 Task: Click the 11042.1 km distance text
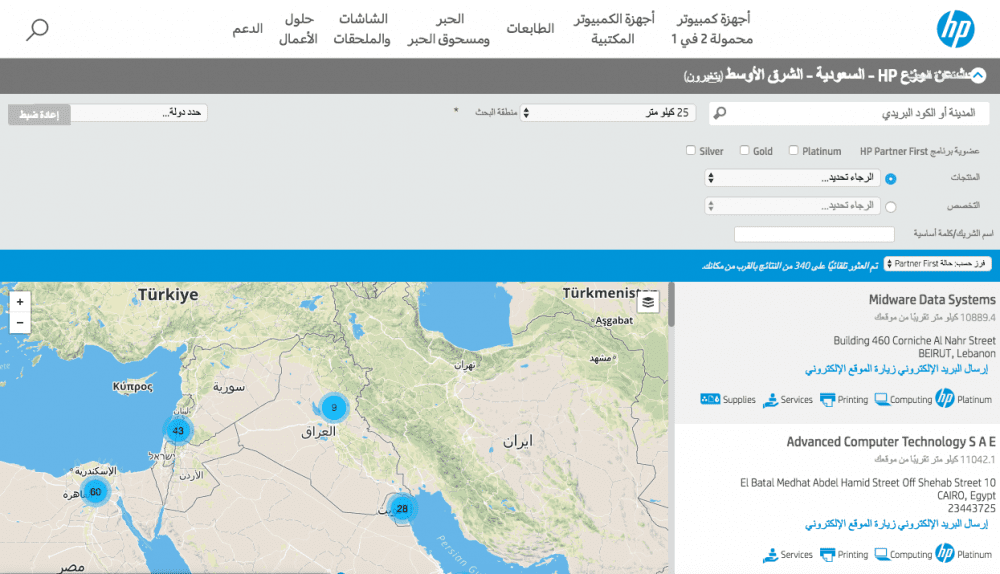(x=934, y=459)
